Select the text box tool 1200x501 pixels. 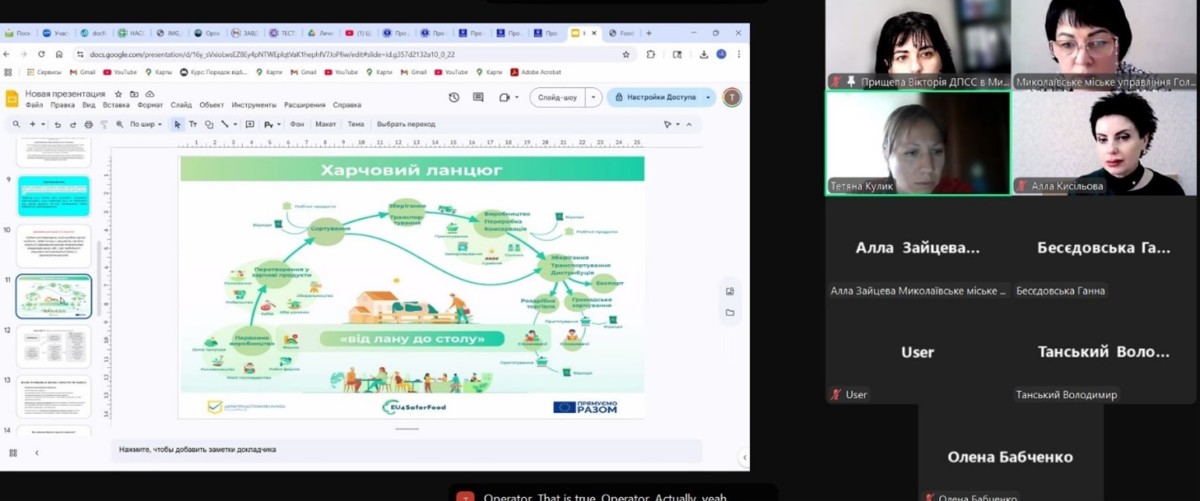point(193,124)
